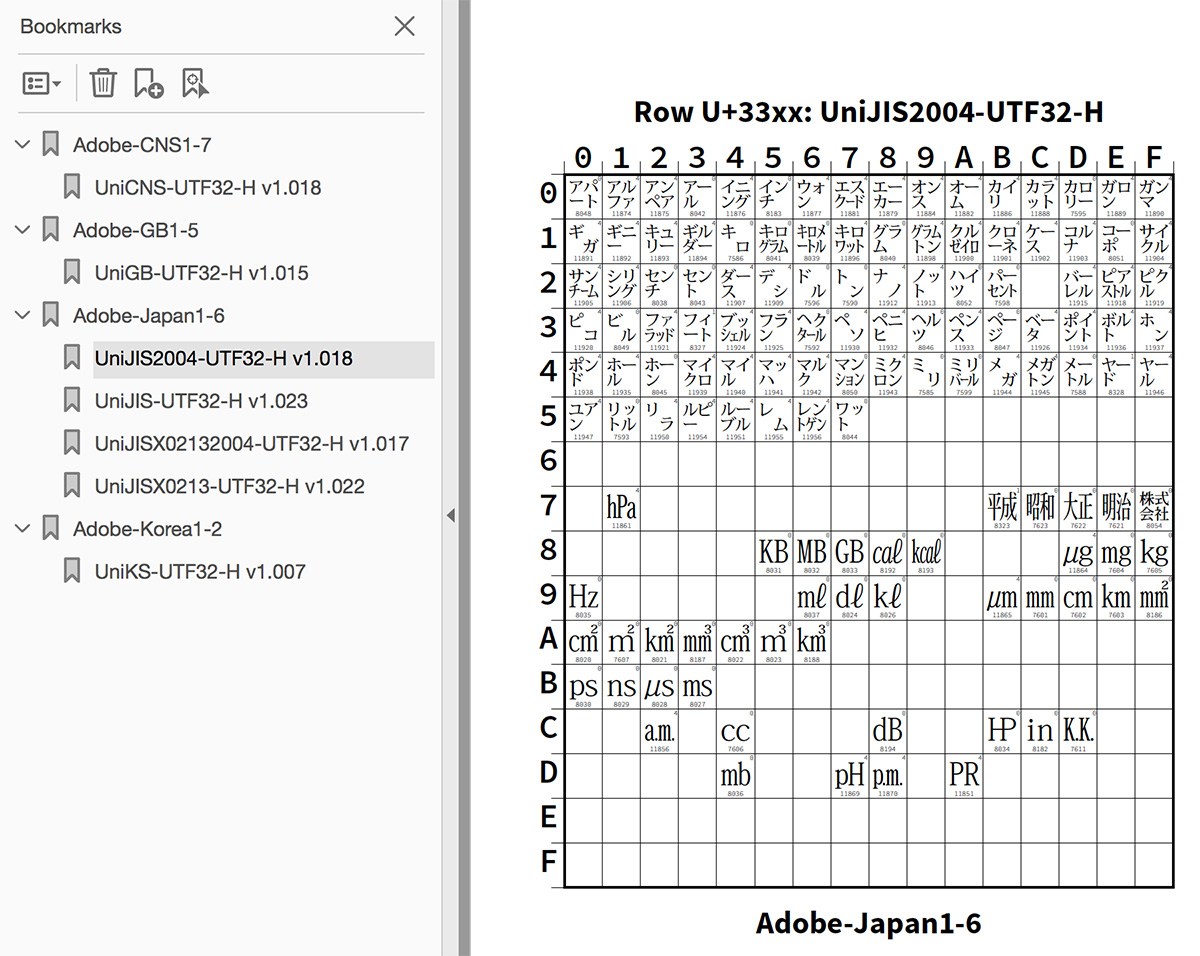
Task: Go to UniJIS-UTF32-H v1.023 bookmark
Action: click(201, 401)
